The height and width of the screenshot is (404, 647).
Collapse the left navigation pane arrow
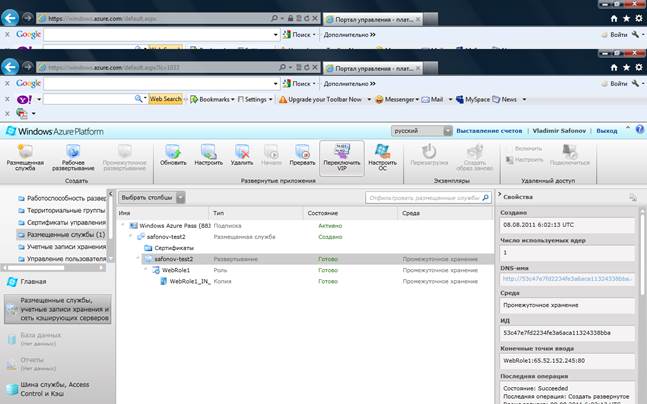coord(110,194)
